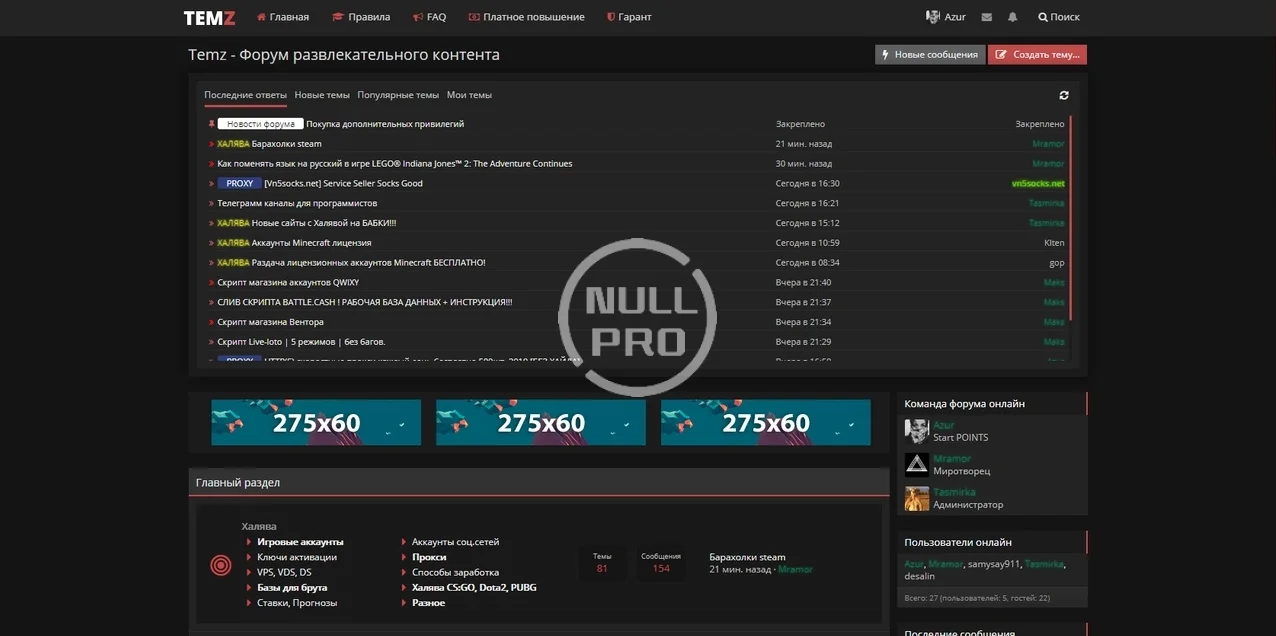This screenshot has width=1276, height=636.
Task: Open Аккаунты Minecraft лицензия thread
Action: click(x=311, y=243)
